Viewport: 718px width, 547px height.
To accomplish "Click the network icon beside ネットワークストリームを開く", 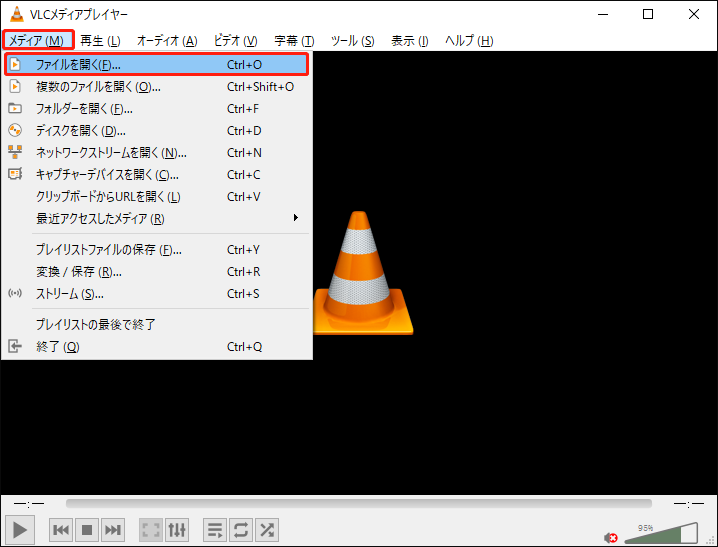I will (15, 152).
